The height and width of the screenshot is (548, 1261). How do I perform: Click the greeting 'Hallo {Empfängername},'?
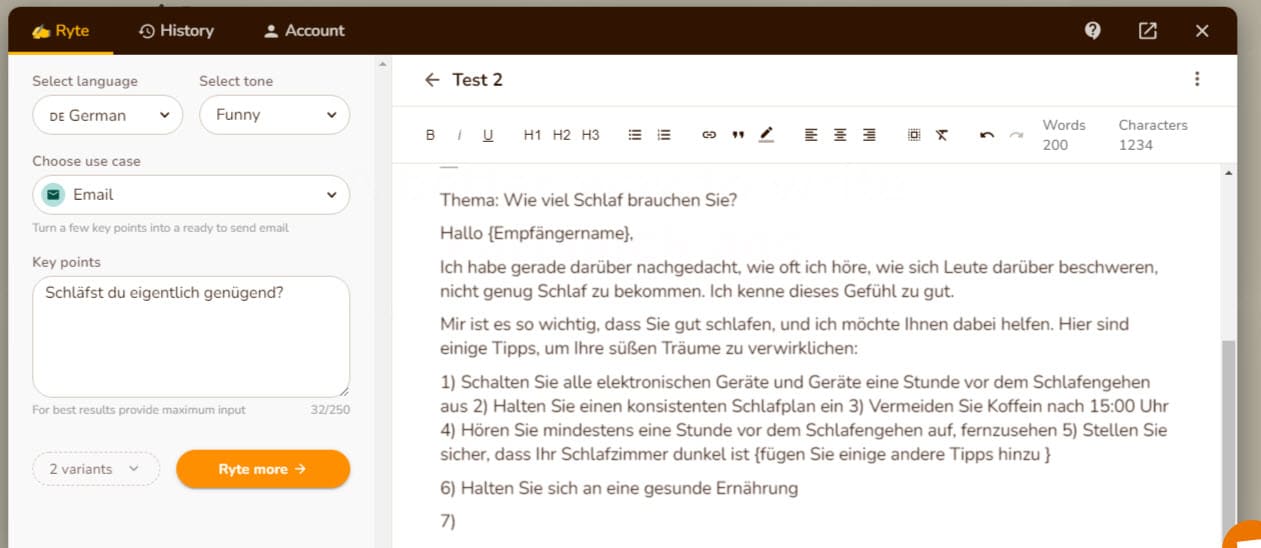(x=537, y=234)
